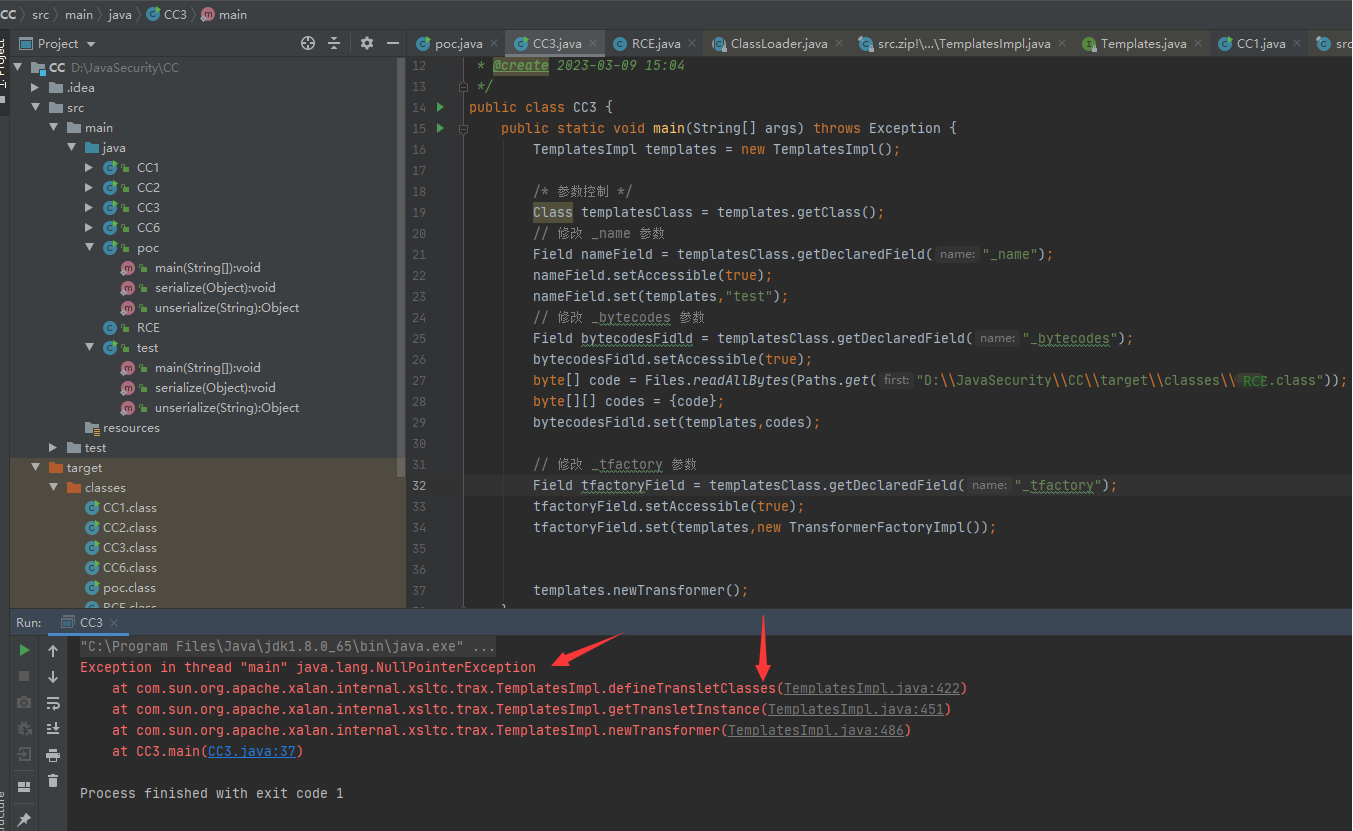Open the TemplatesImpl.java editor tab
The image size is (1353, 831).
point(964,44)
